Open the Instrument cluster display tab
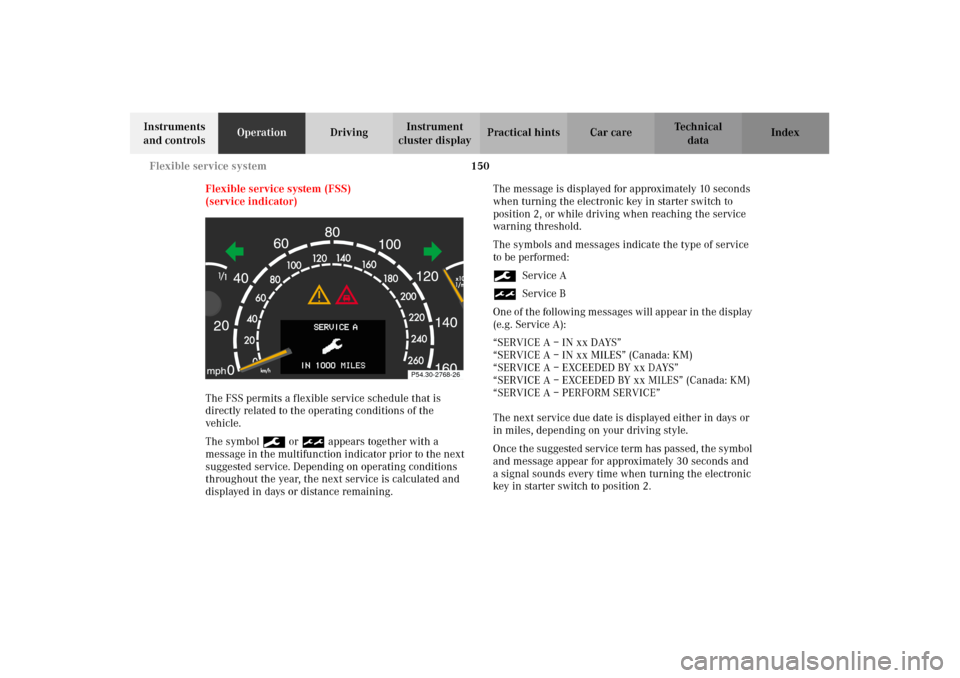 [435, 133]
